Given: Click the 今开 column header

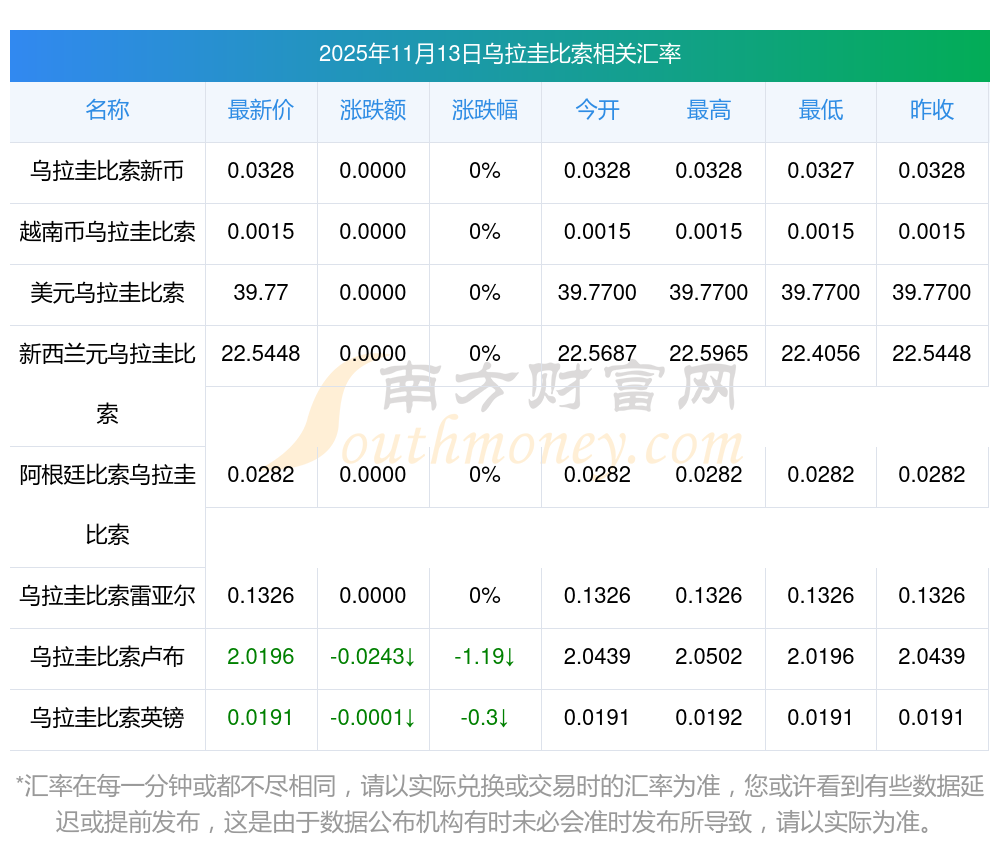Looking at the screenshot, I should pos(597,110).
